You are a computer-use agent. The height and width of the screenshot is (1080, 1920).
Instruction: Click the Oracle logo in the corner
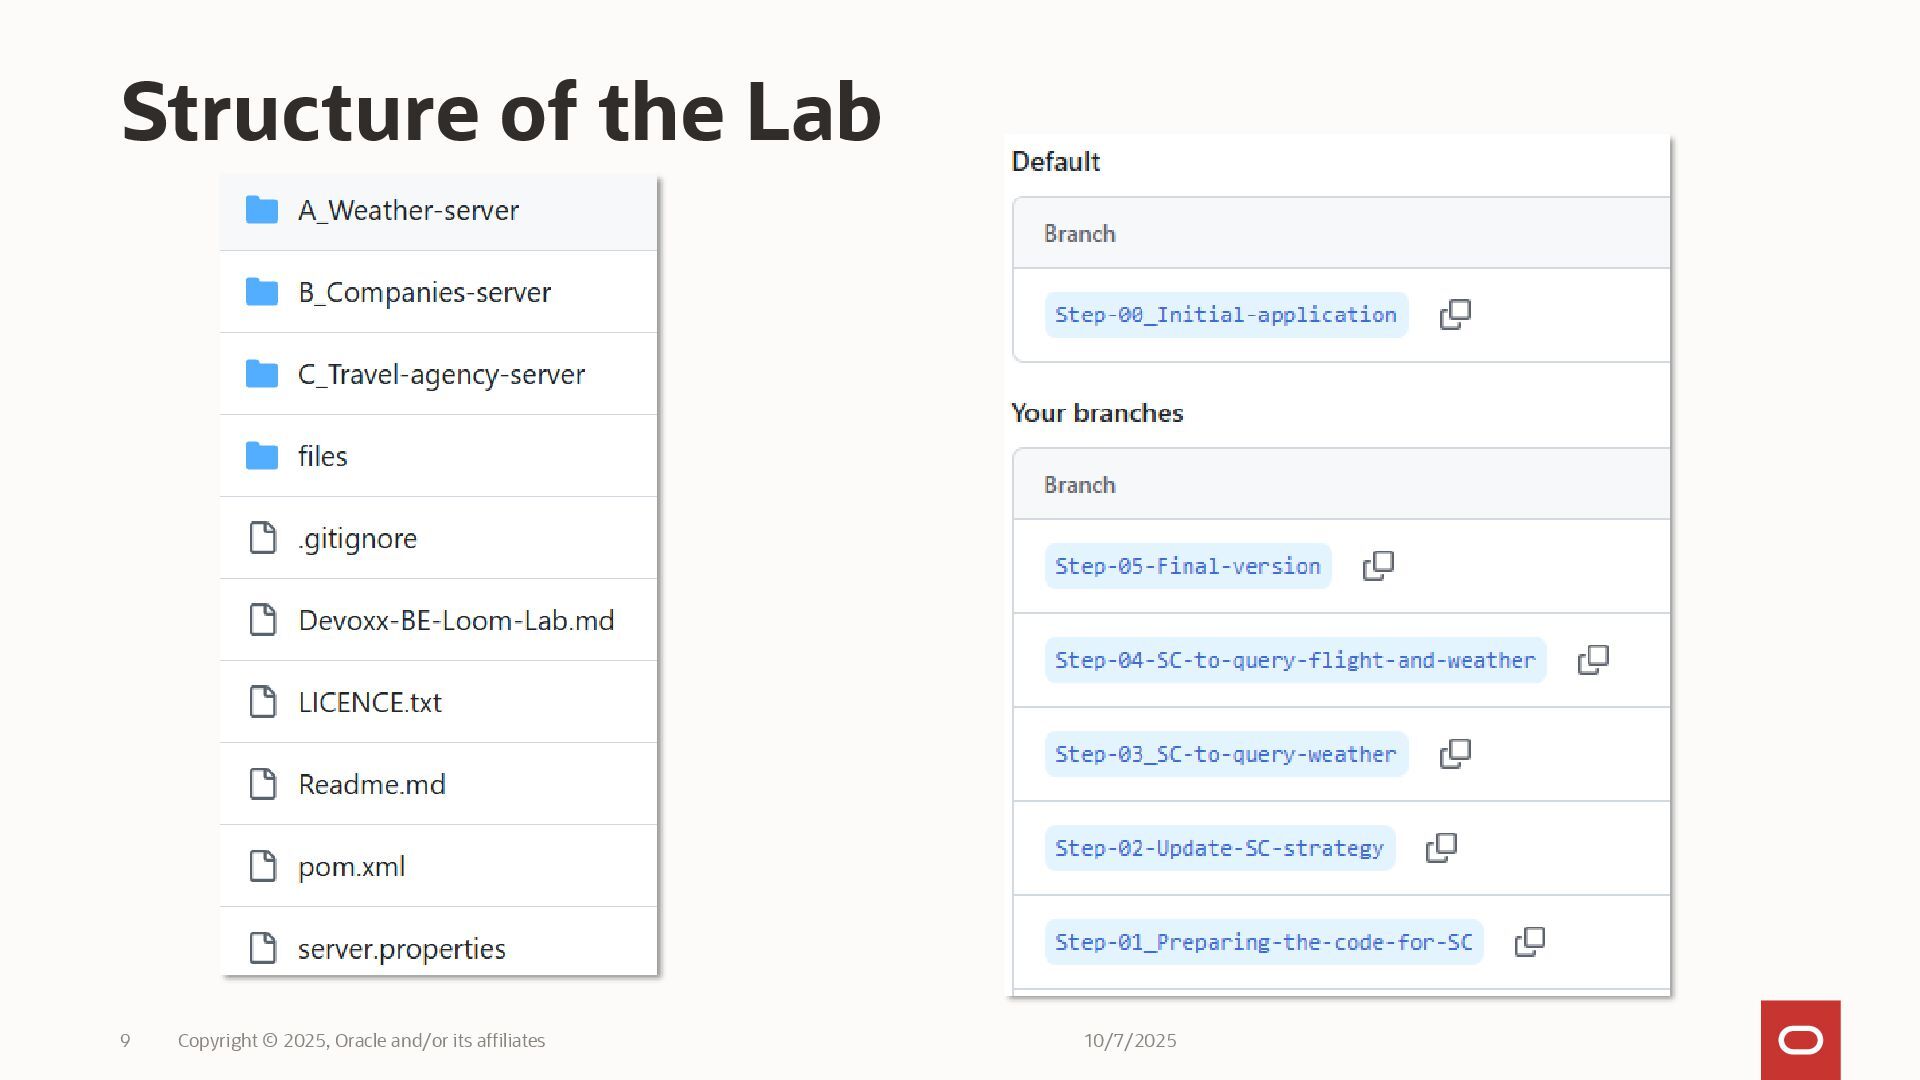1800,1040
